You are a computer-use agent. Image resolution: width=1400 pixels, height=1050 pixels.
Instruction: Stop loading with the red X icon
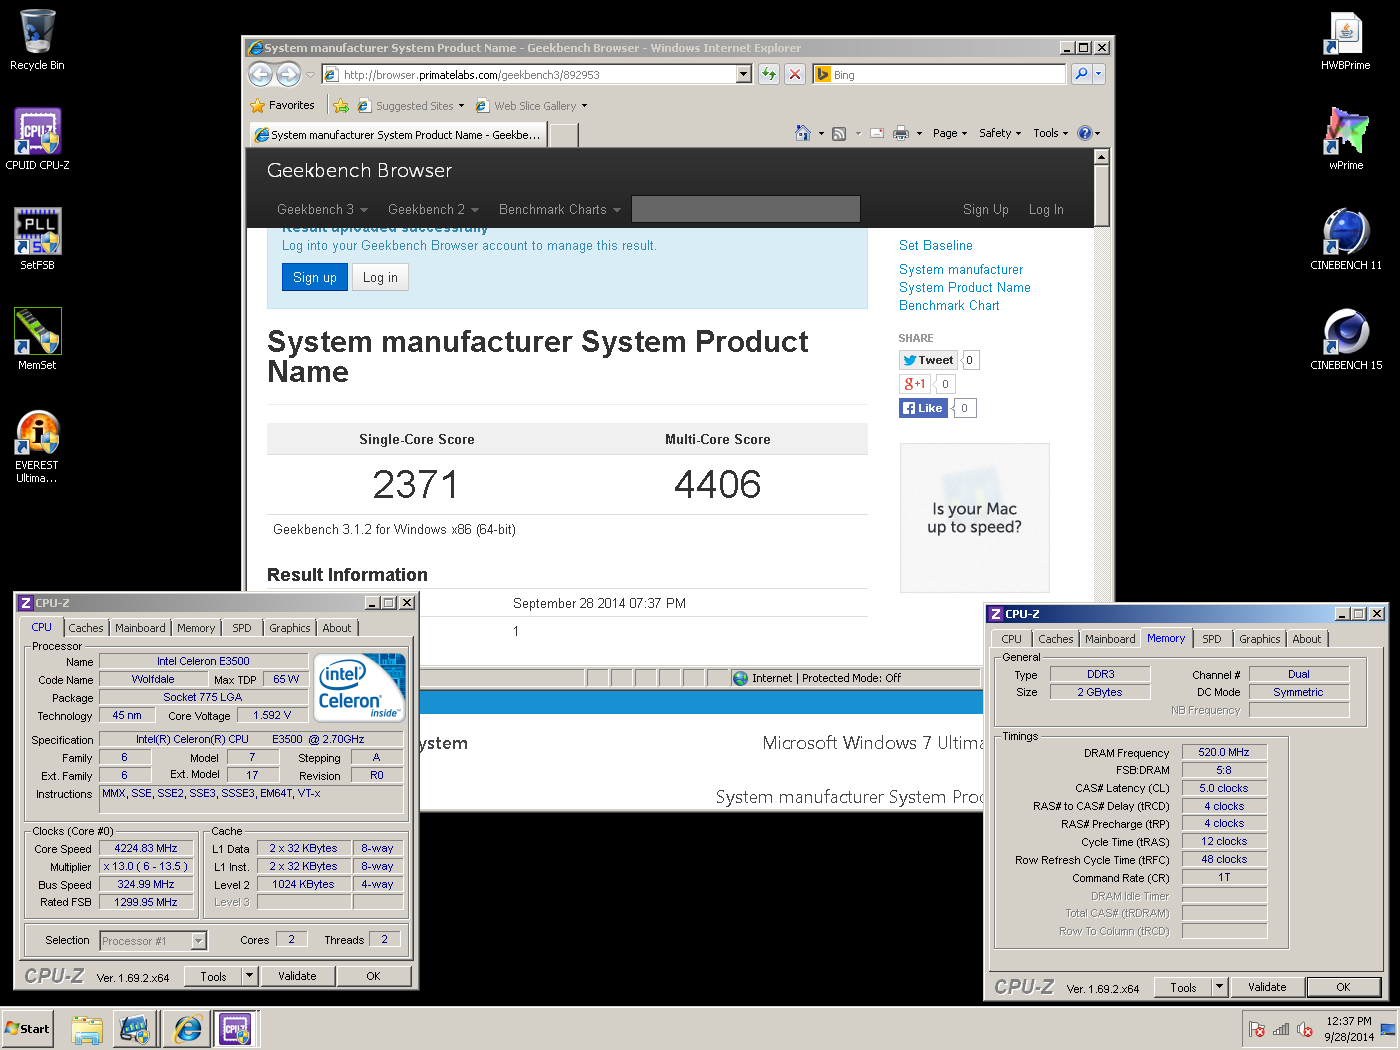click(795, 74)
